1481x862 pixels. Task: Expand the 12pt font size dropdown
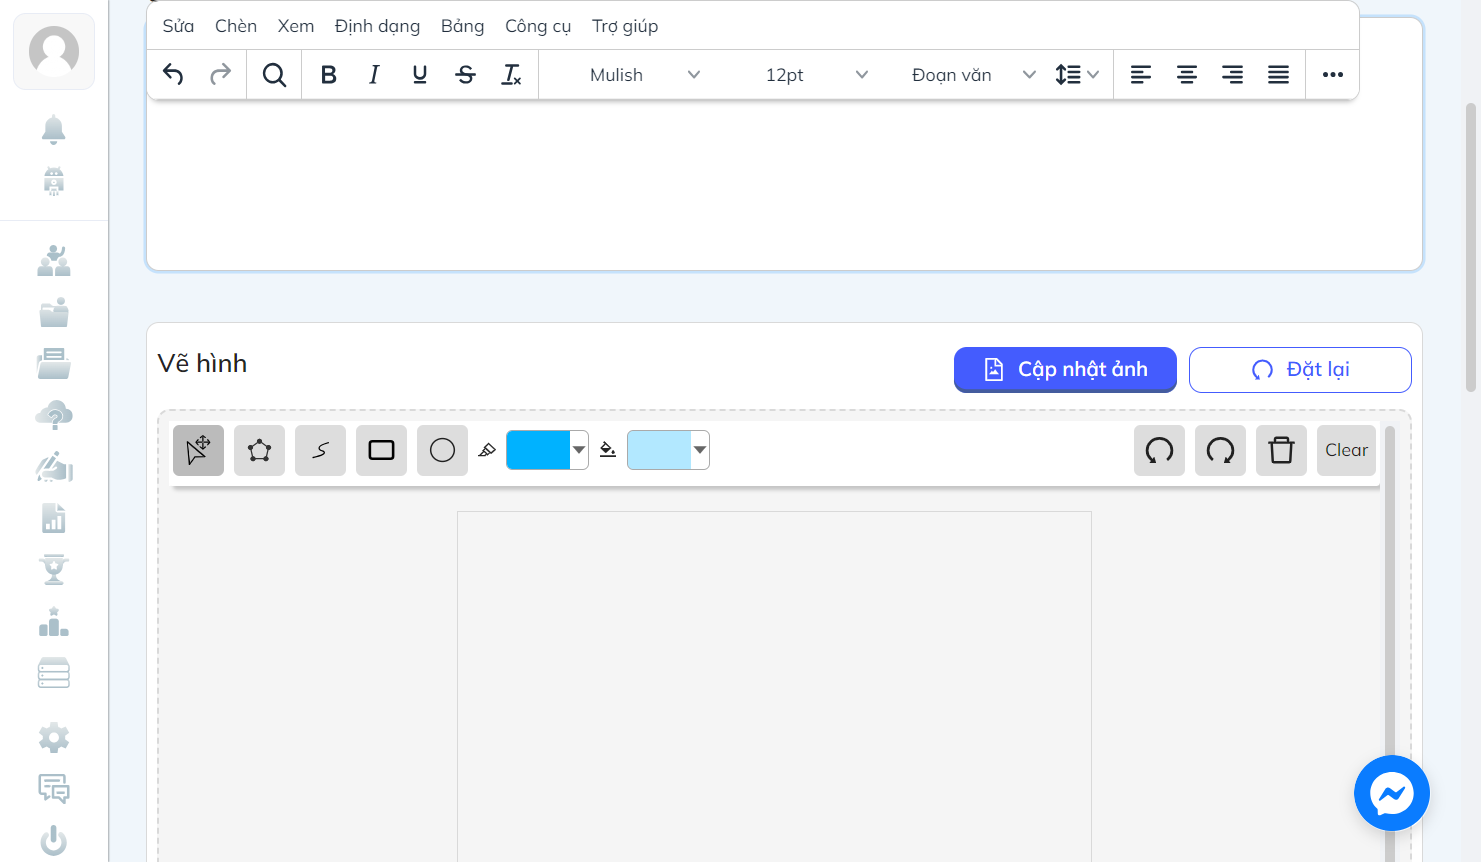(x=816, y=75)
